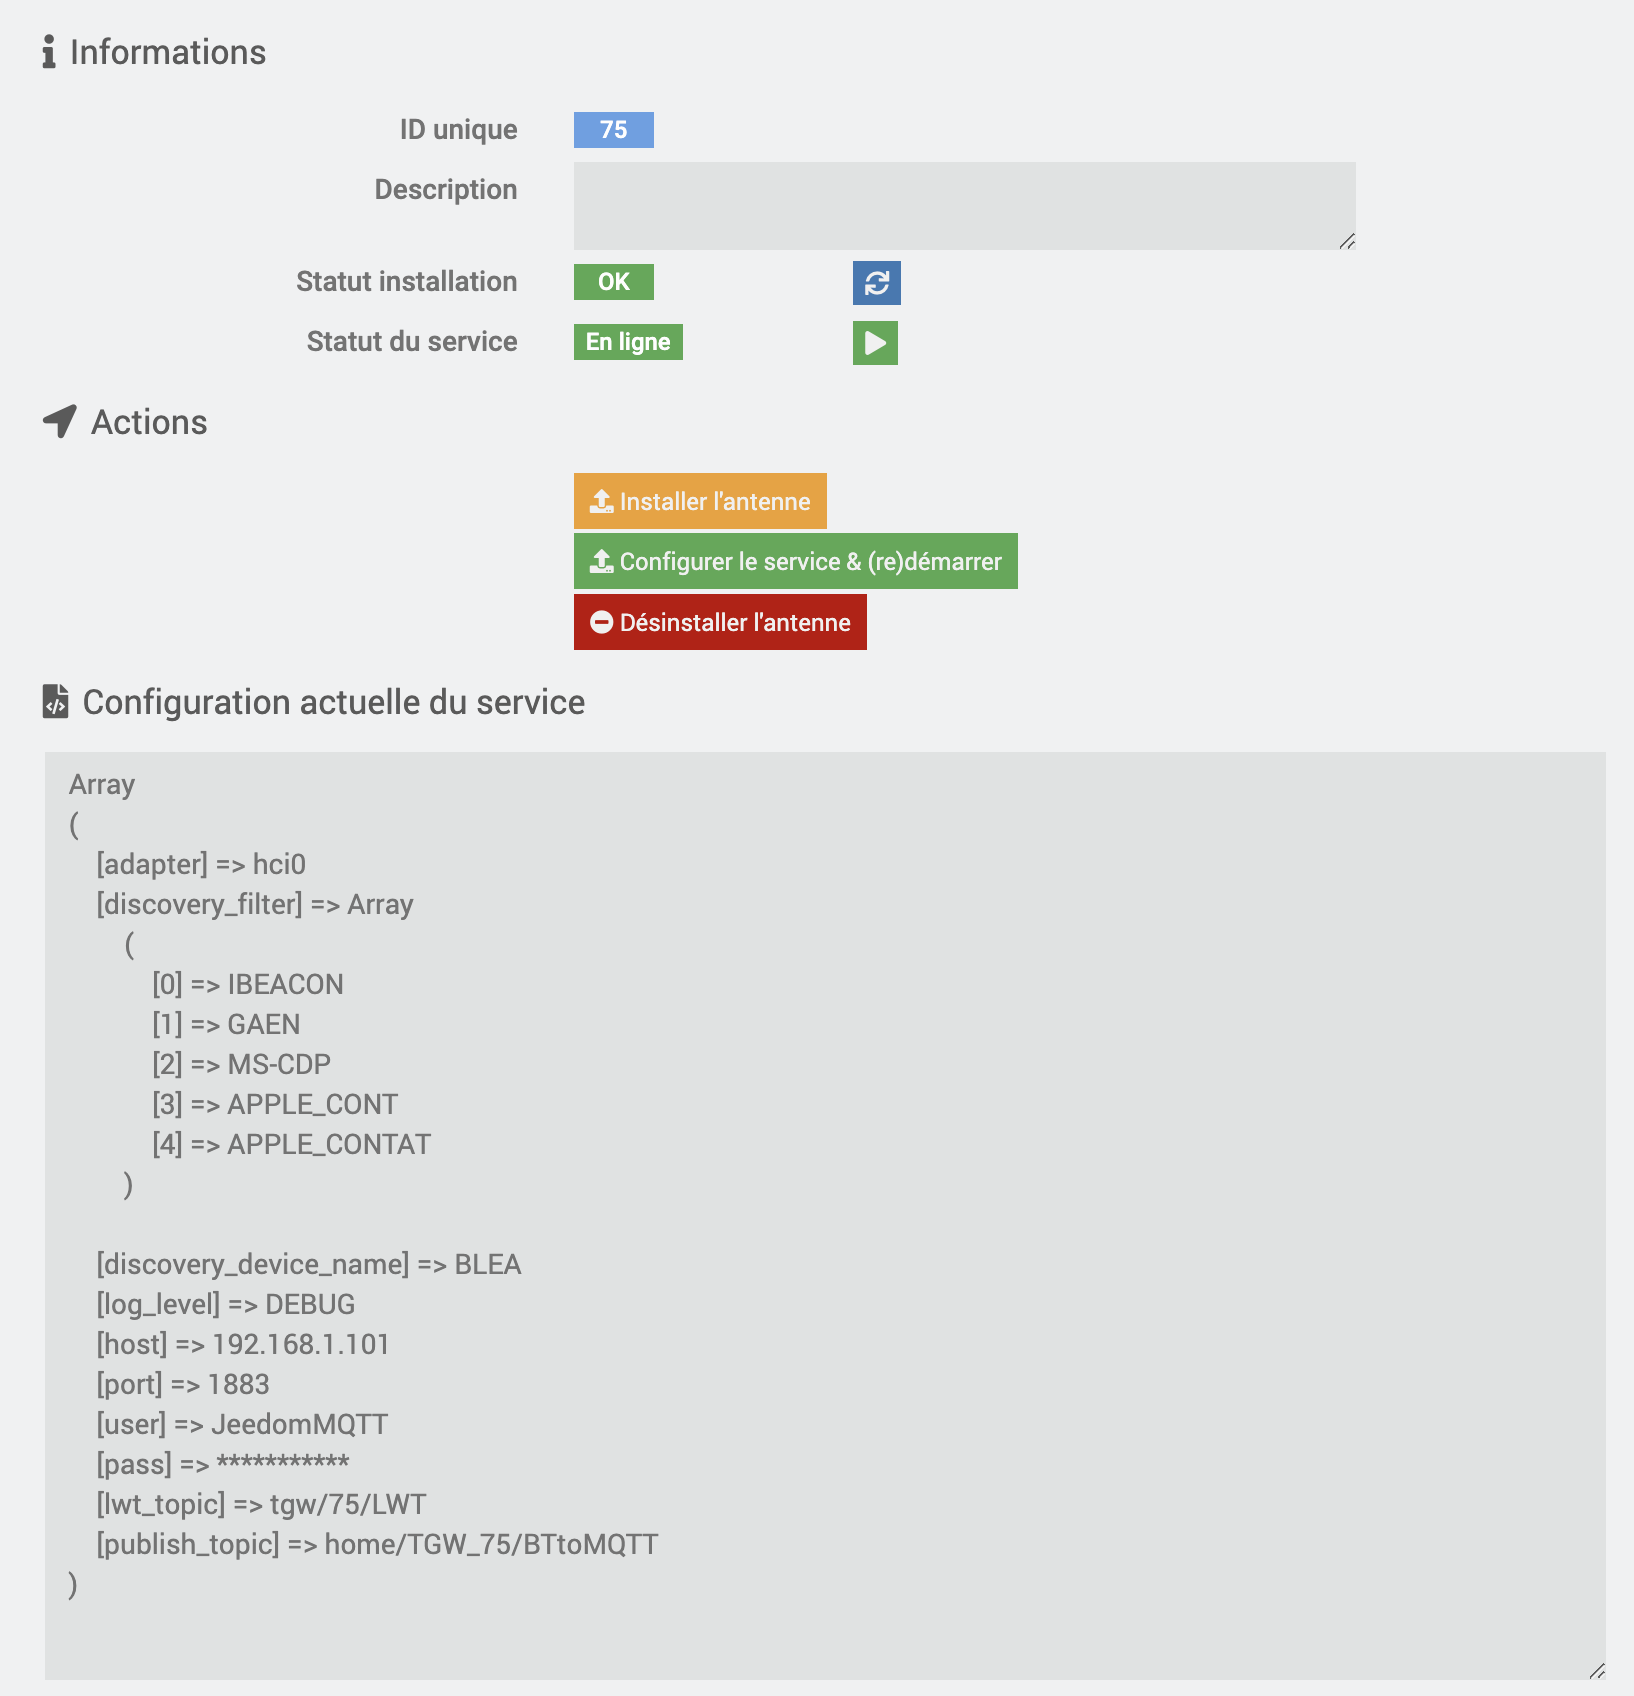Click the configuration box resize handle
The image size is (1634, 1696).
click(1597, 1671)
